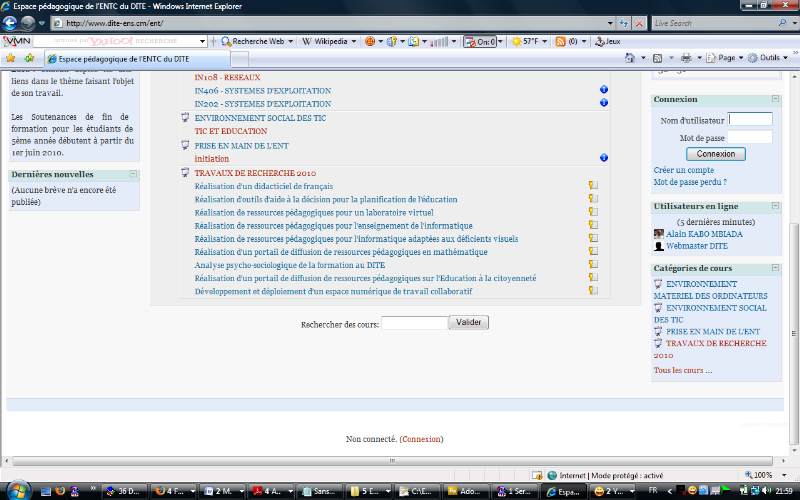Image resolution: width=800 pixels, height=500 pixels.
Task: Click the key icon for laboratoire virtuel row
Action: pyautogui.click(x=593, y=212)
